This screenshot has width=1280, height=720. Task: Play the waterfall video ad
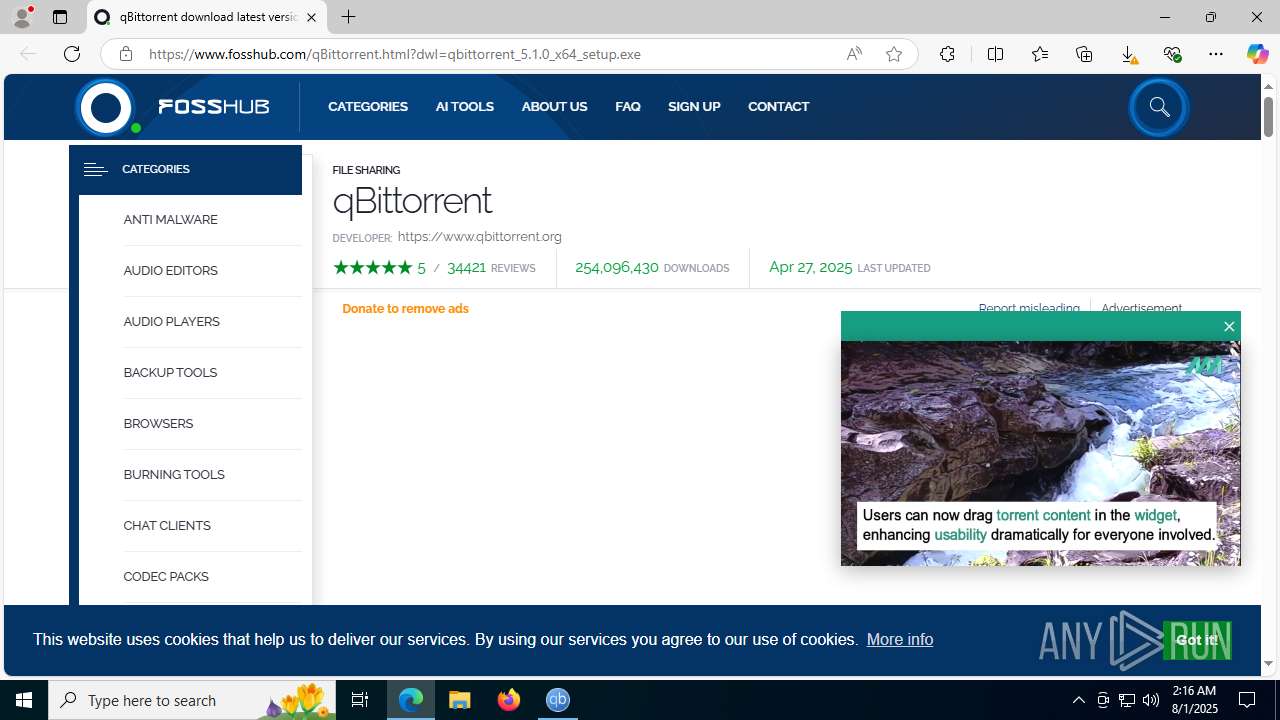(1040, 453)
